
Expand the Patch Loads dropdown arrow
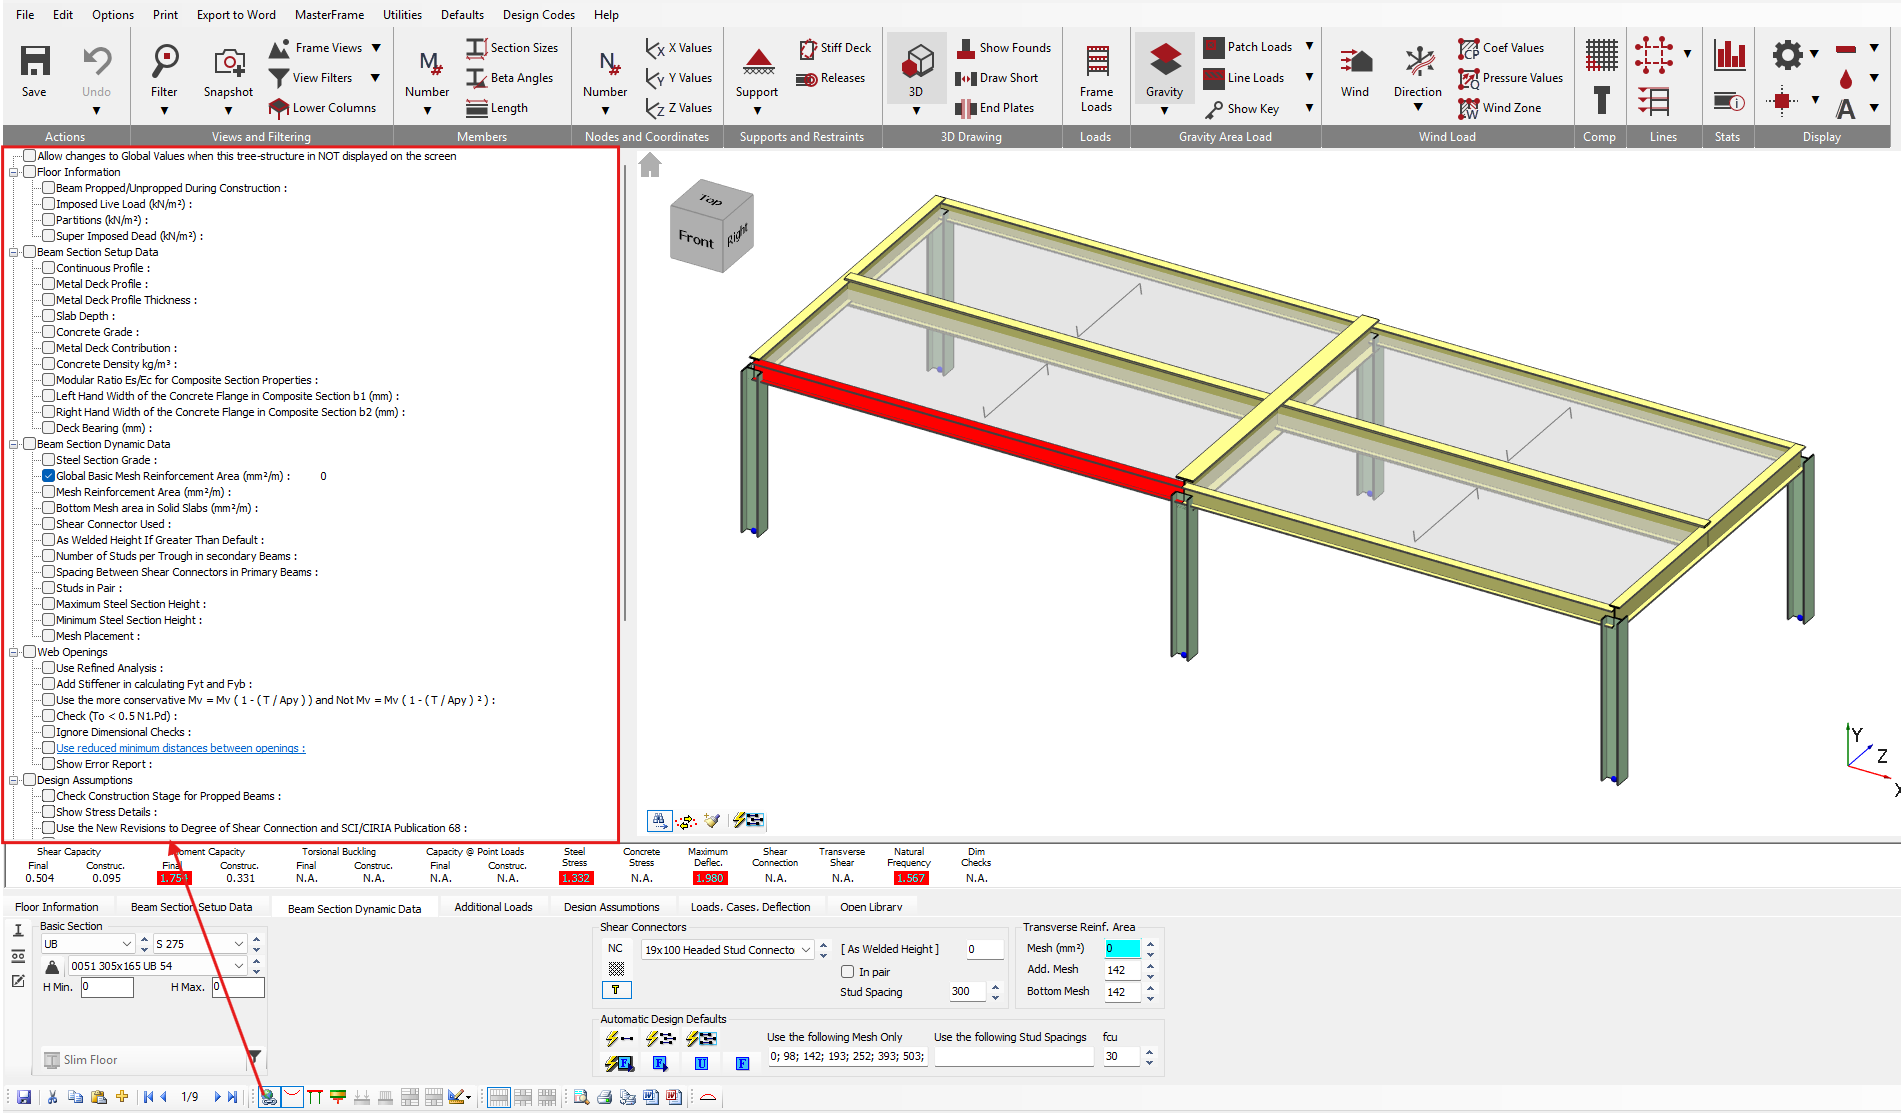[1309, 47]
